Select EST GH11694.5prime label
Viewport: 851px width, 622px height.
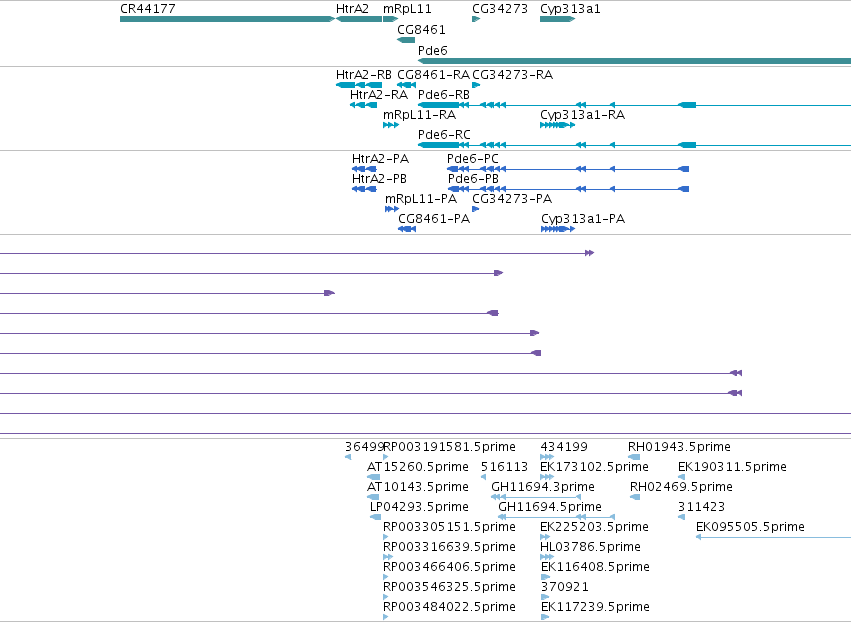(x=550, y=507)
